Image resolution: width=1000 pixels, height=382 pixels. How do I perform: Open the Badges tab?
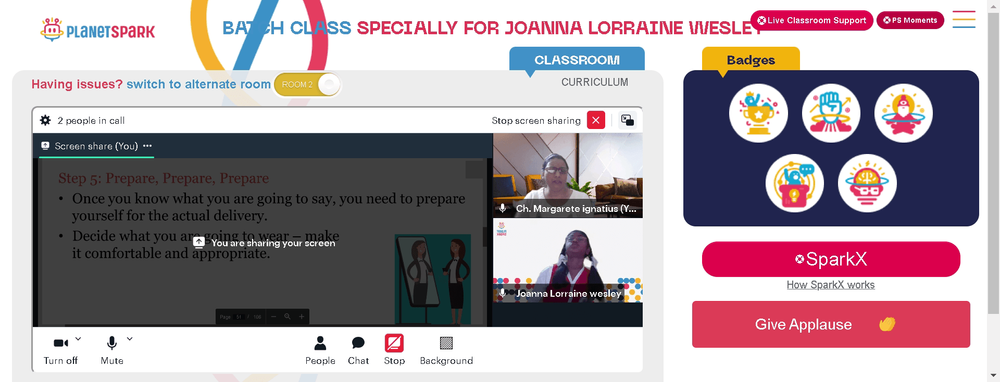(x=751, y=60)
